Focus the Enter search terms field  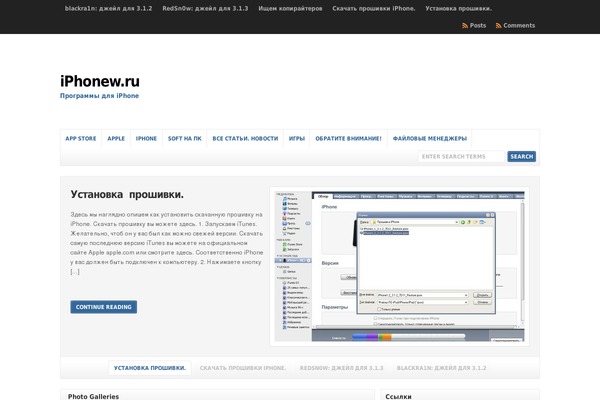pos(461,157)
